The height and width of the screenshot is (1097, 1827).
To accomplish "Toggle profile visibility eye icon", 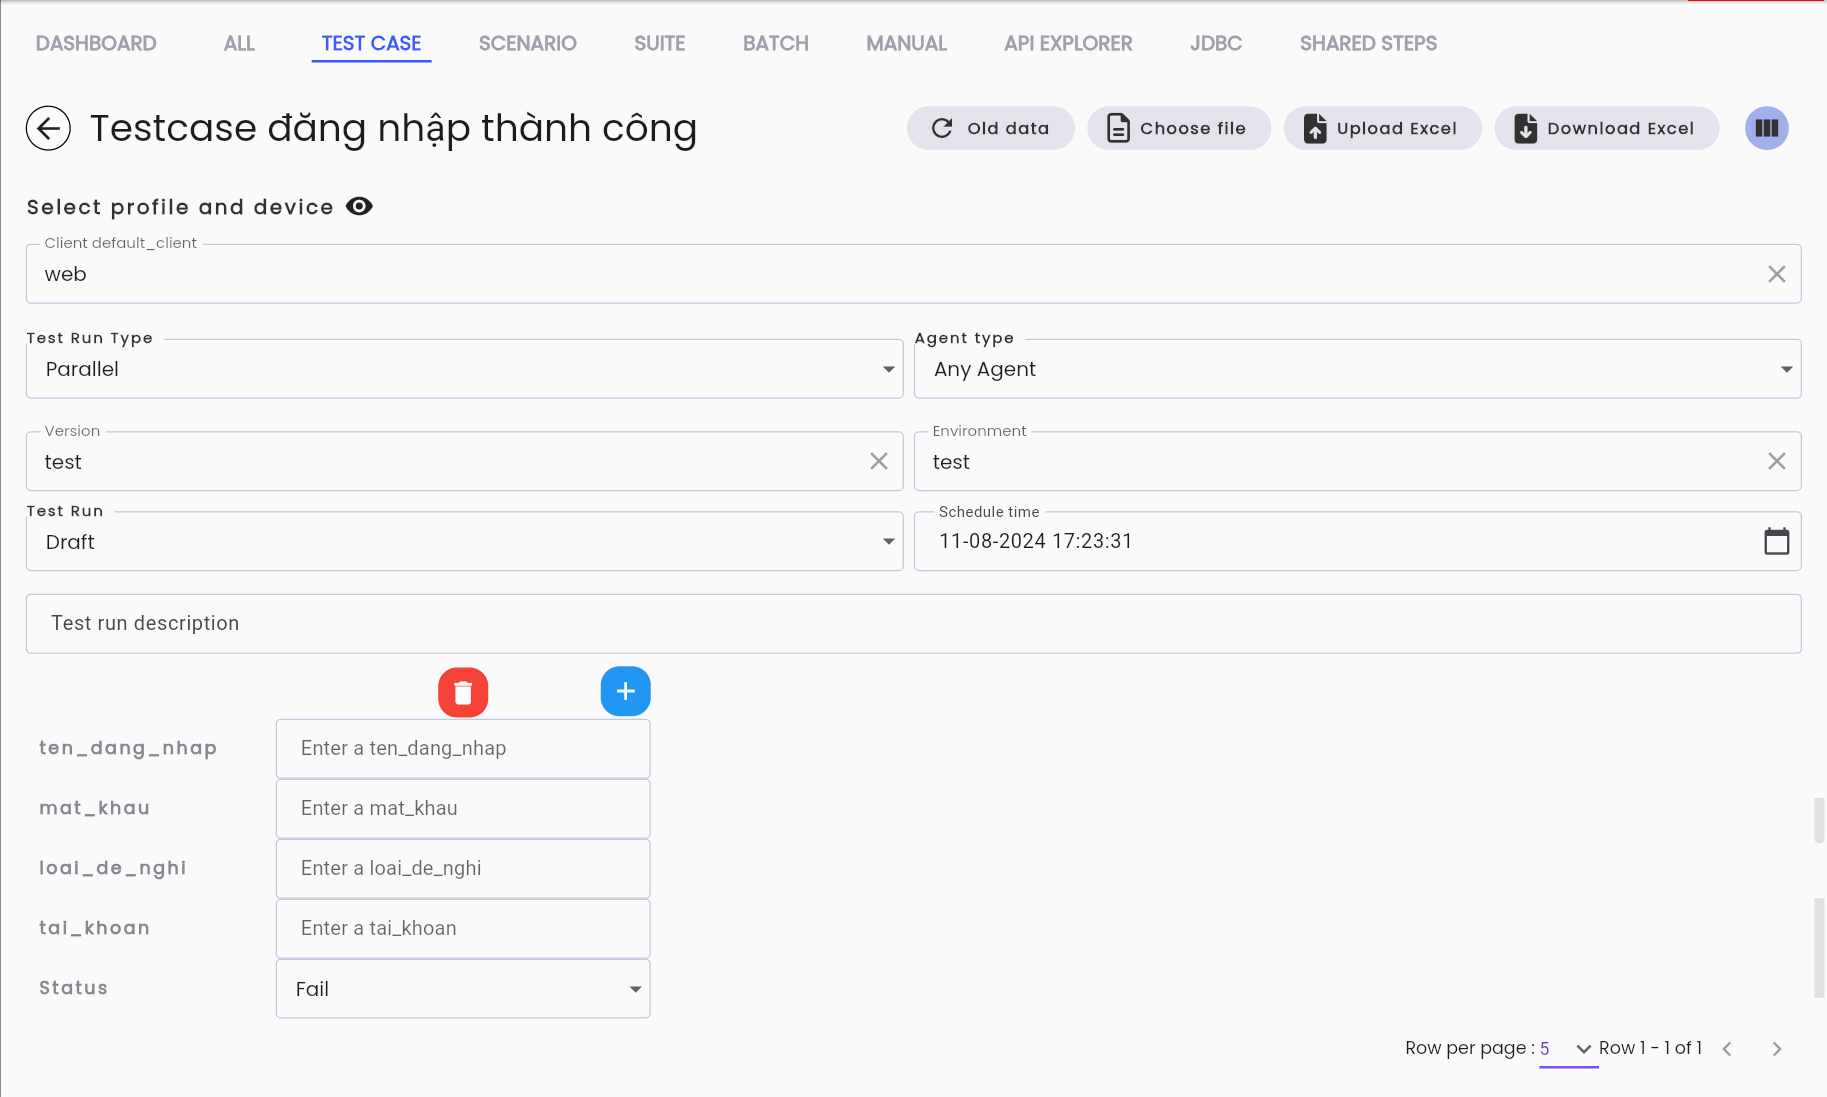I will point(359,206).
